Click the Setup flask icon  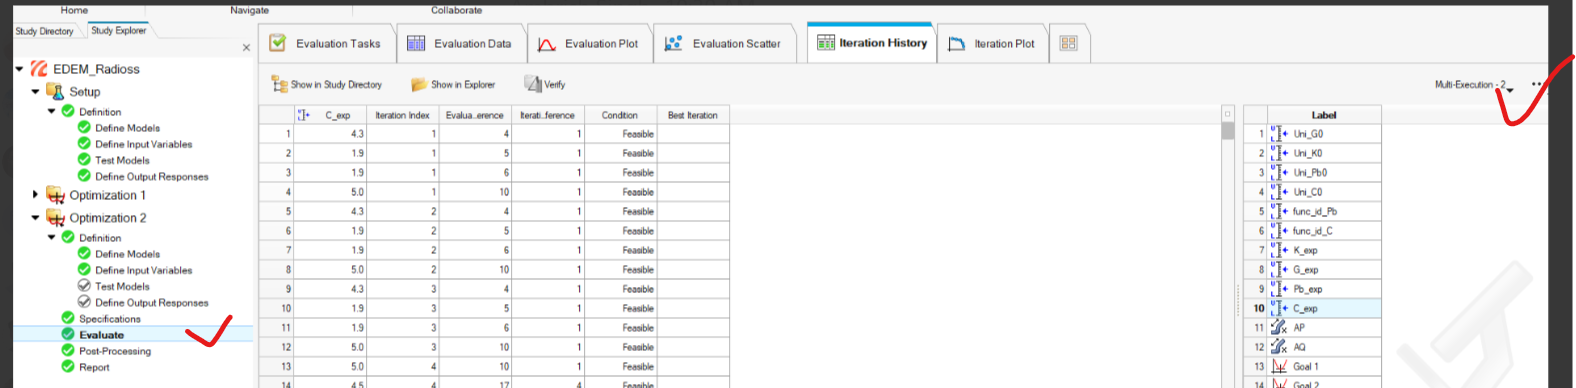click(x=55, y=91)
